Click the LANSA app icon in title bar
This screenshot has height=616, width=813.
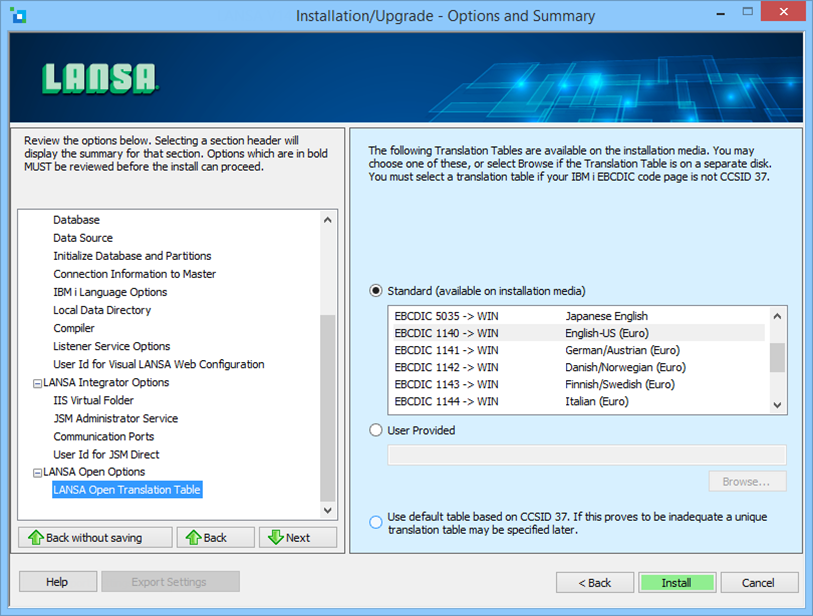[18, 16]
